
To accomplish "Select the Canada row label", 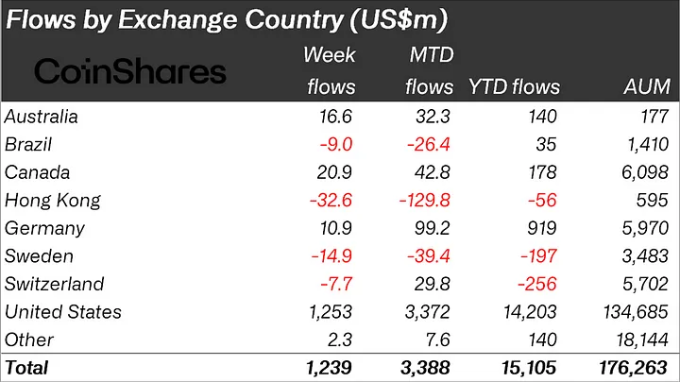I will 37,173.
